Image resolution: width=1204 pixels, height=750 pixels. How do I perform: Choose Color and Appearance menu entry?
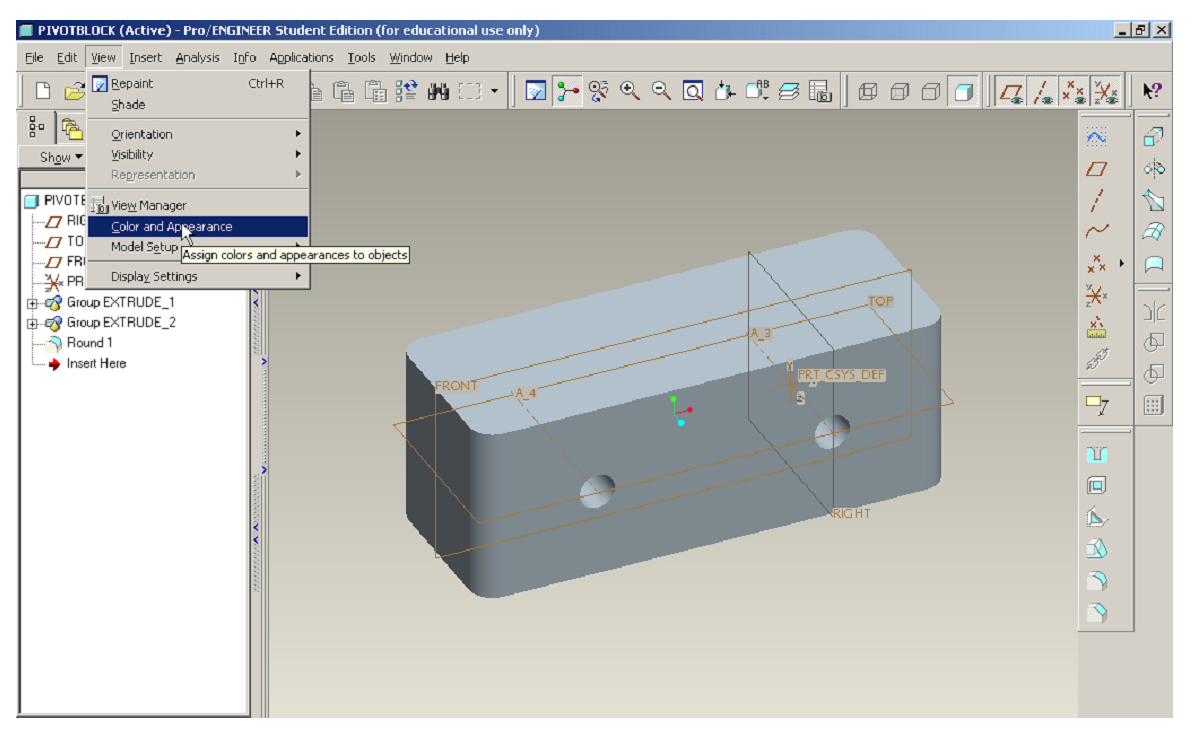pos(198,227)
